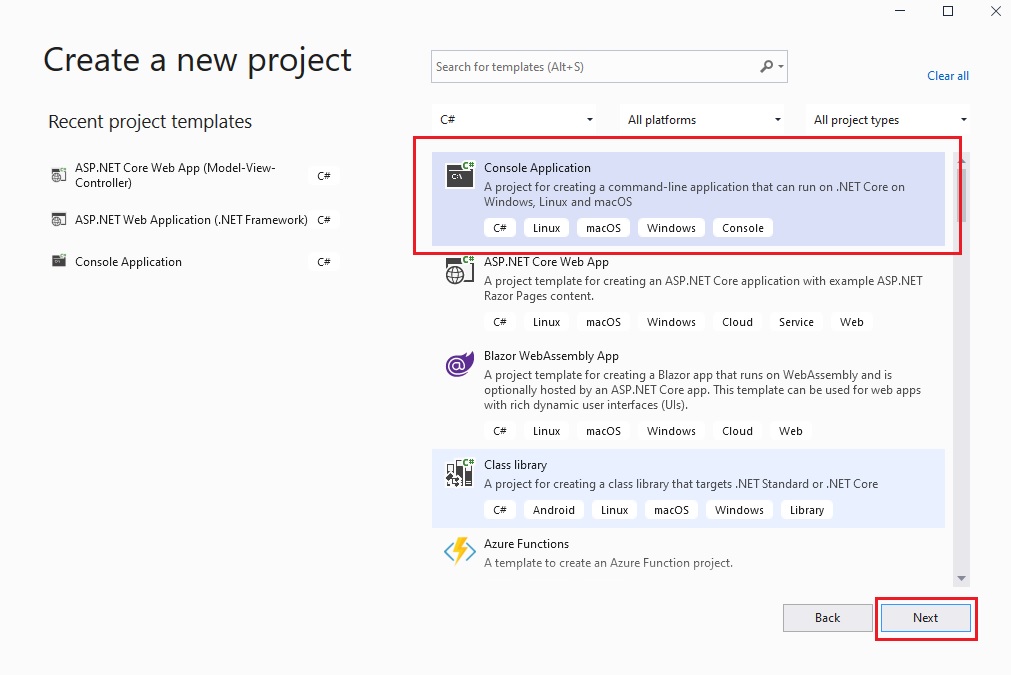Click the Cloud tag on Blazor WebAssembly App
The image size is (1011, 675).
(x=737, y=431)
